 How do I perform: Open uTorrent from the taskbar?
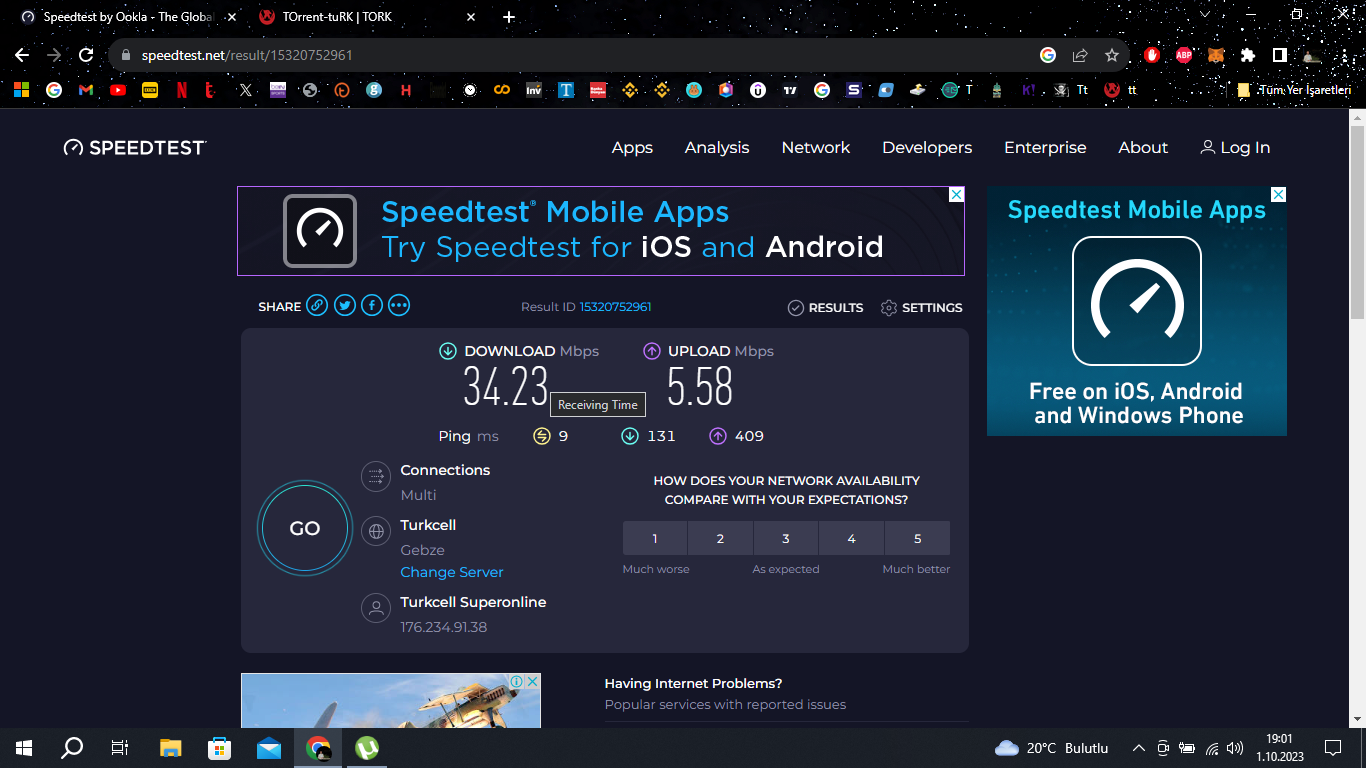point(367,747)
